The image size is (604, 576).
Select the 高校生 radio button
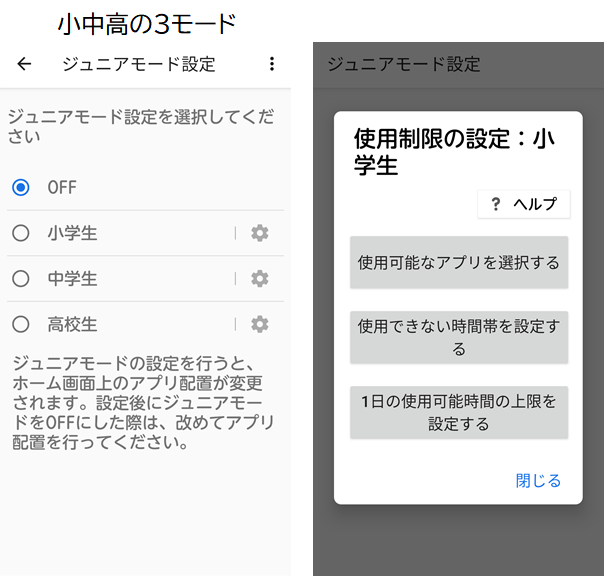pyautogui.click(x=21, y=324)
